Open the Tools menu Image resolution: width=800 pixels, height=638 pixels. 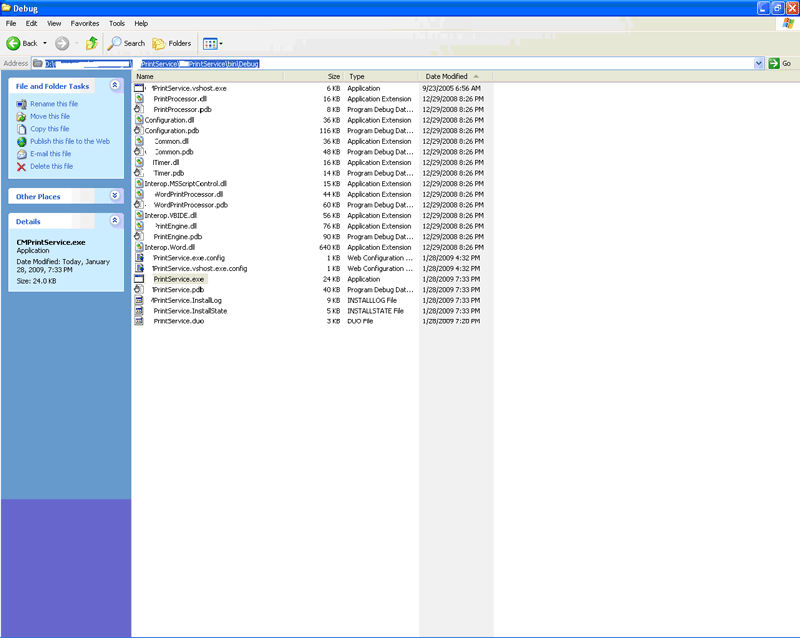[117, 23]
